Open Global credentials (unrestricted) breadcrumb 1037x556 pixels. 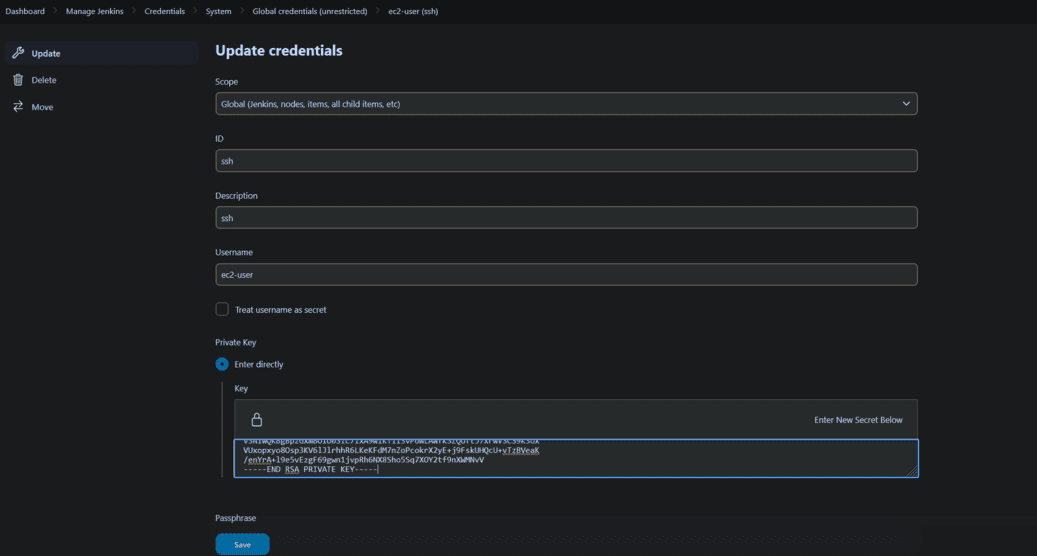coord(310,11)
